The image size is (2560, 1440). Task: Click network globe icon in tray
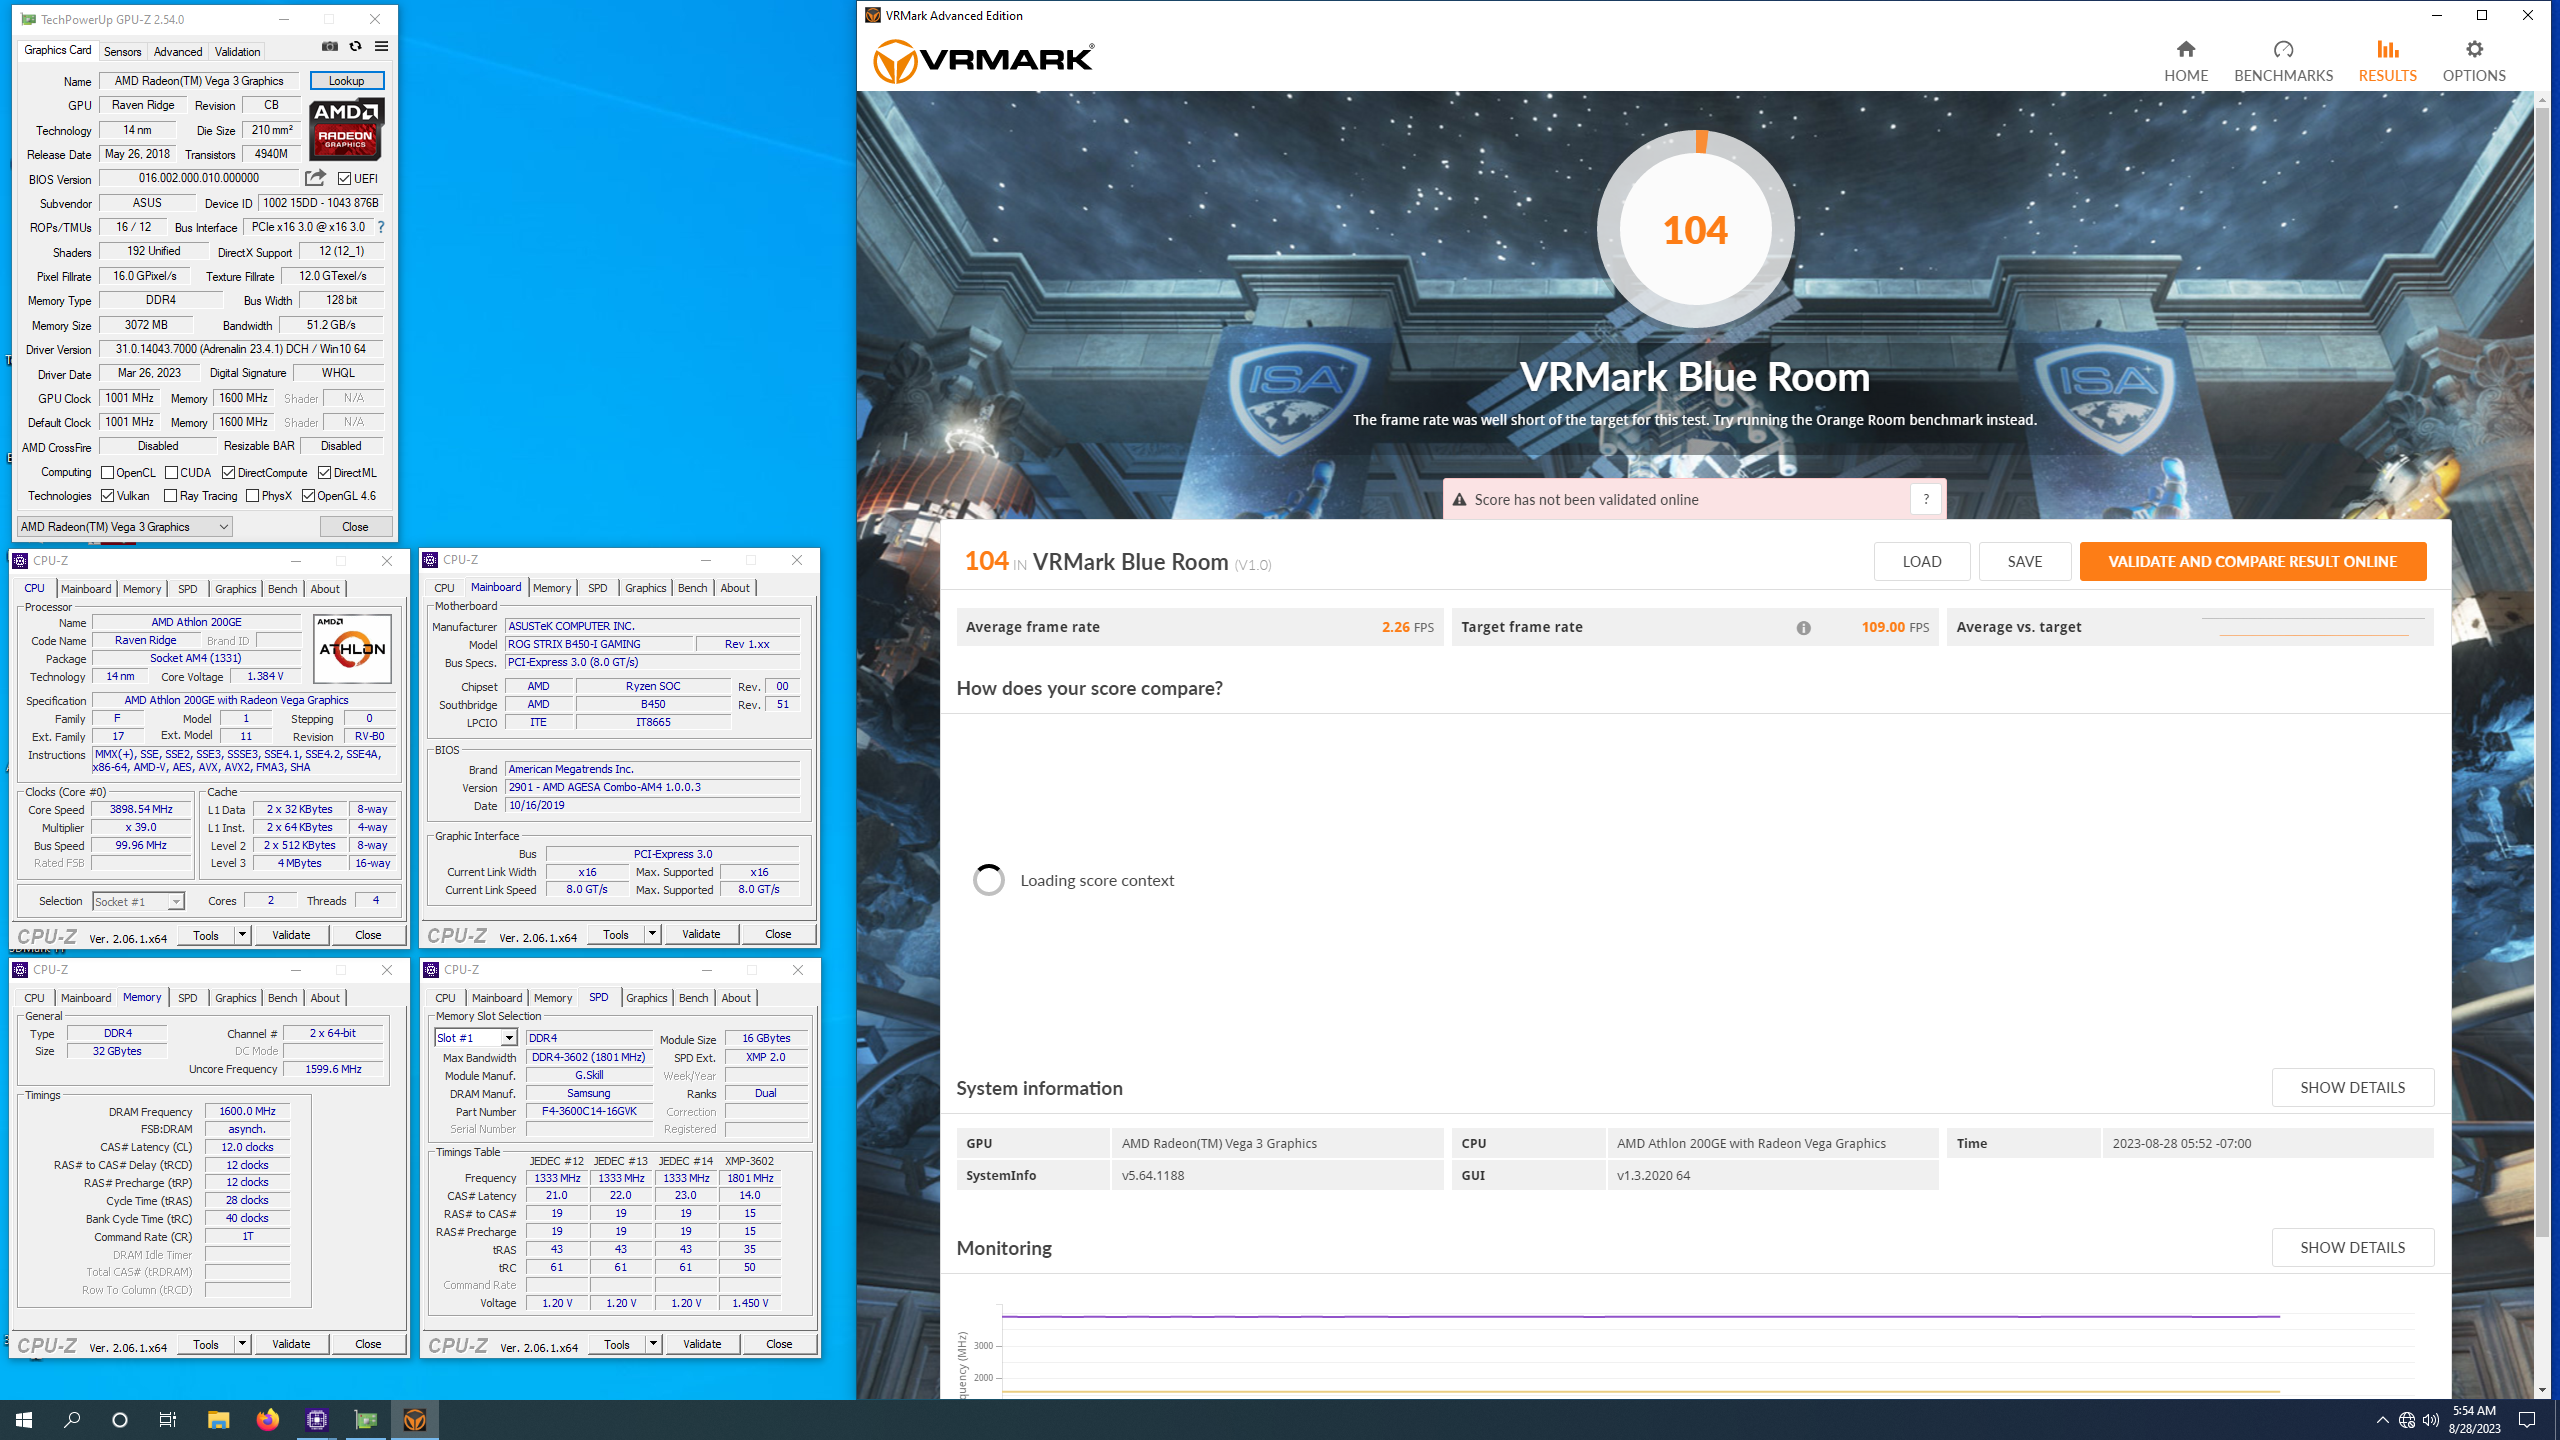tap(2407, 1420)
